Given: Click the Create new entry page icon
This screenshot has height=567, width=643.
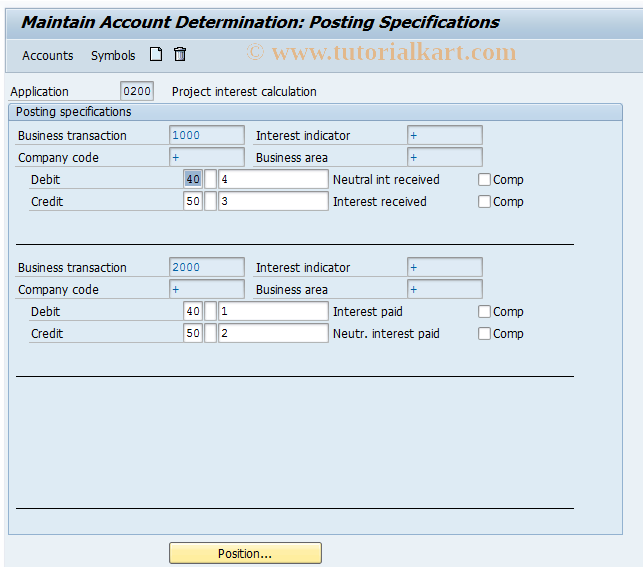Looking at the screenshot, I should [156, 54].
